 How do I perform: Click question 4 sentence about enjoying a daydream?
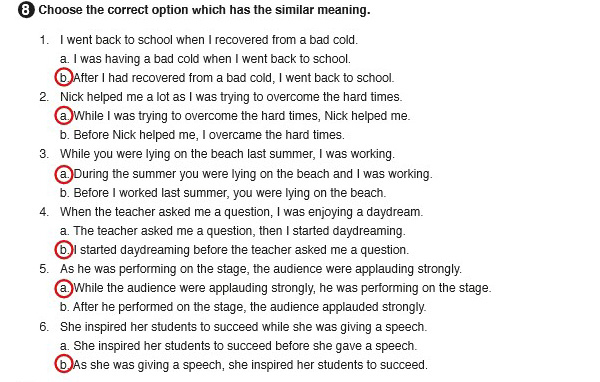point(241,212)
